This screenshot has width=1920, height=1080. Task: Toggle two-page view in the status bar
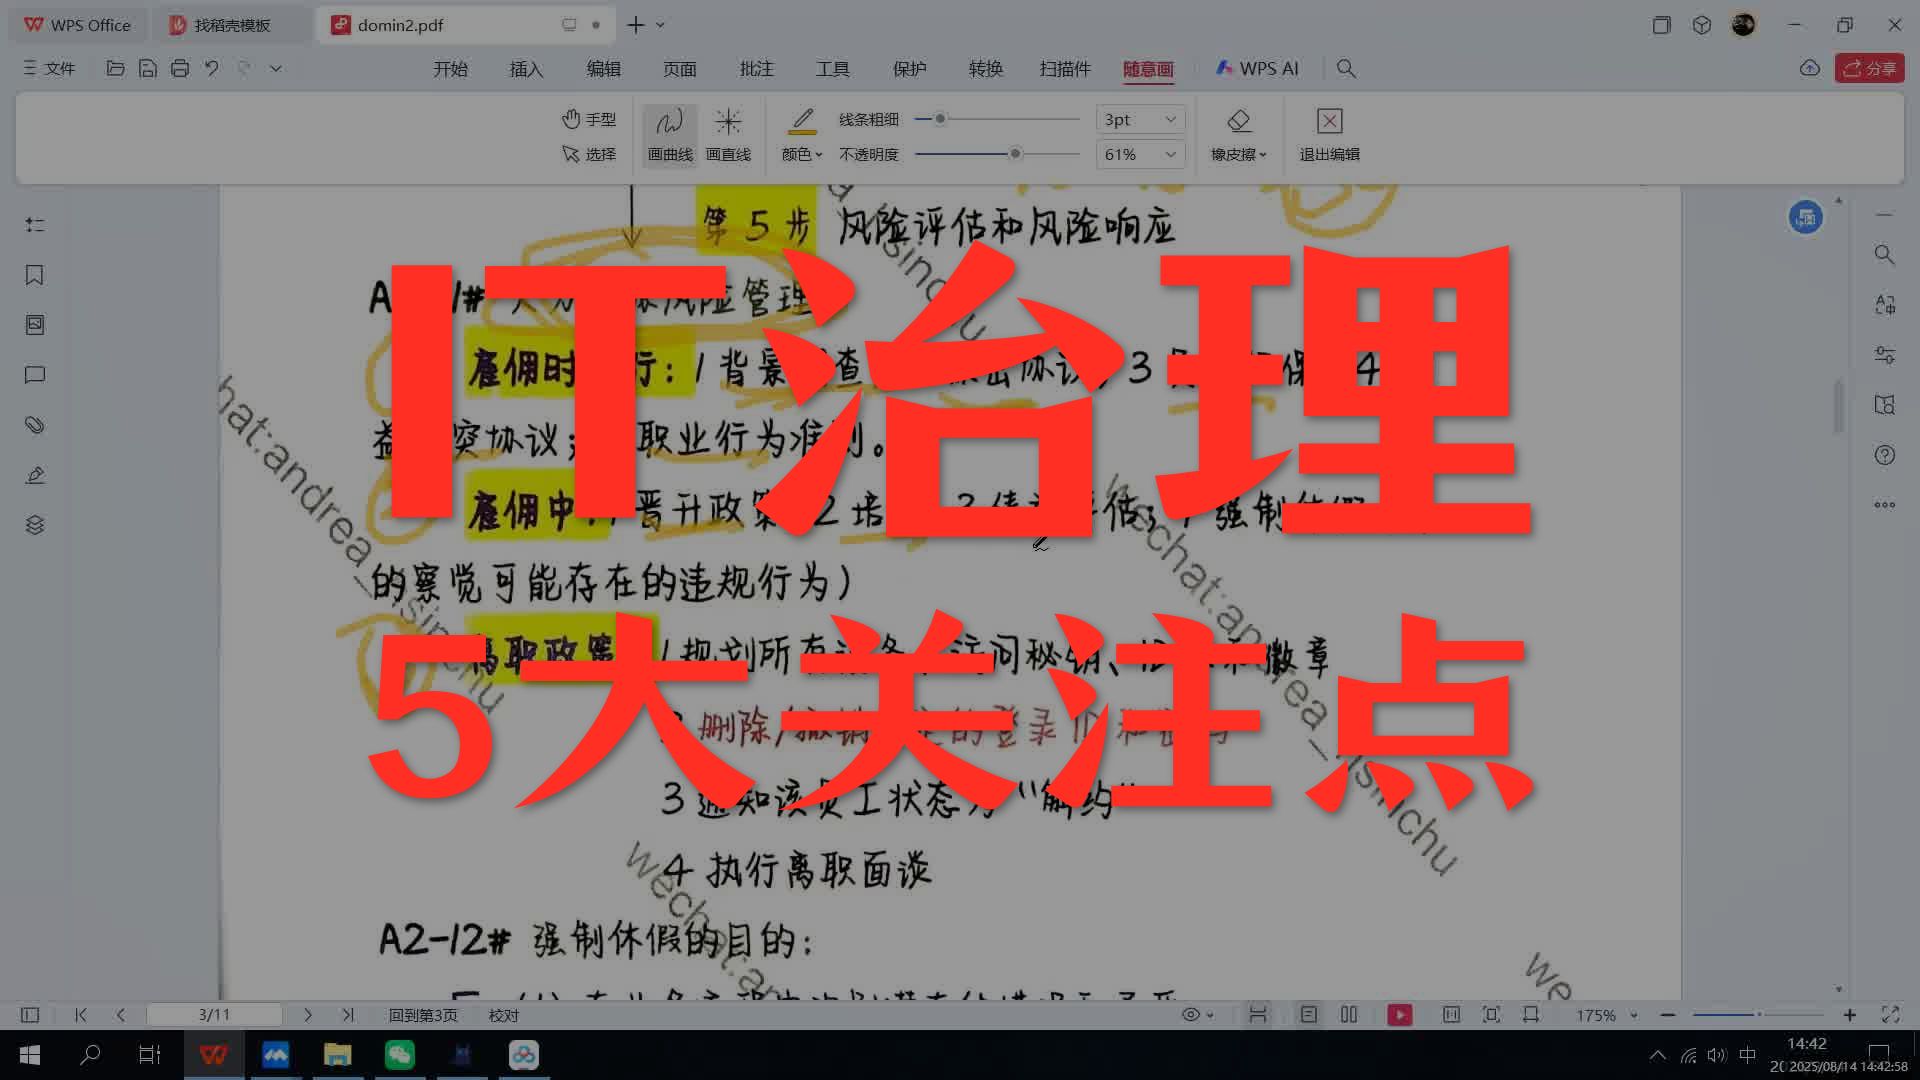1348,1014
